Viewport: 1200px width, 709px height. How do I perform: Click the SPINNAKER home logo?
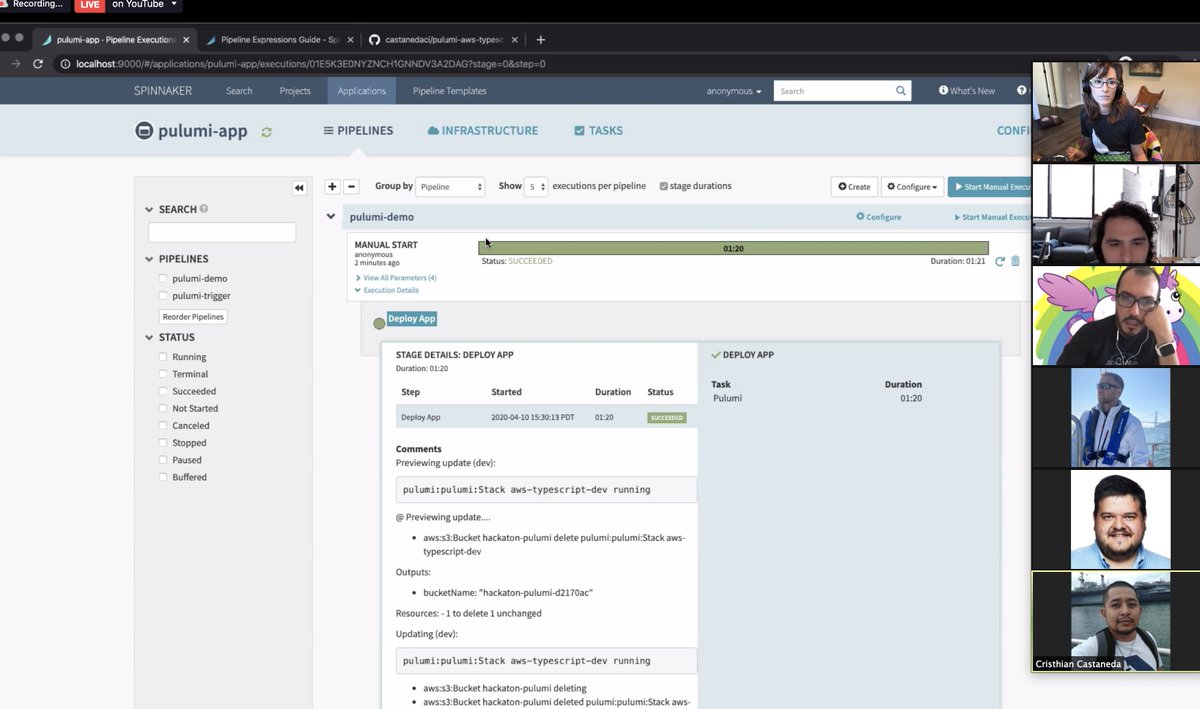point(165,91)
